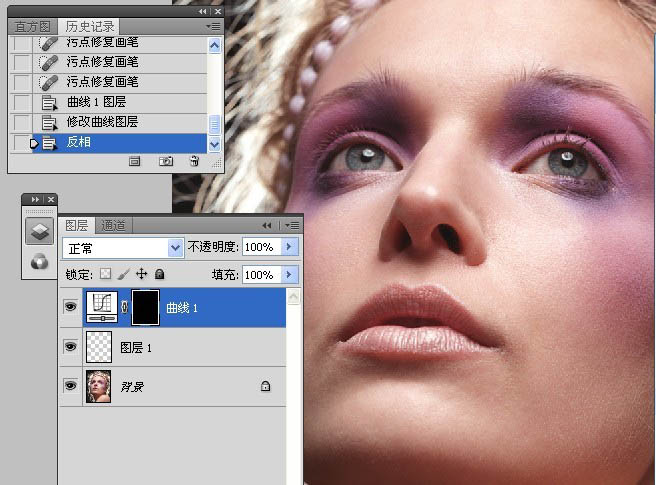Select the 修改曲线图层 history state

coord(120,122)
